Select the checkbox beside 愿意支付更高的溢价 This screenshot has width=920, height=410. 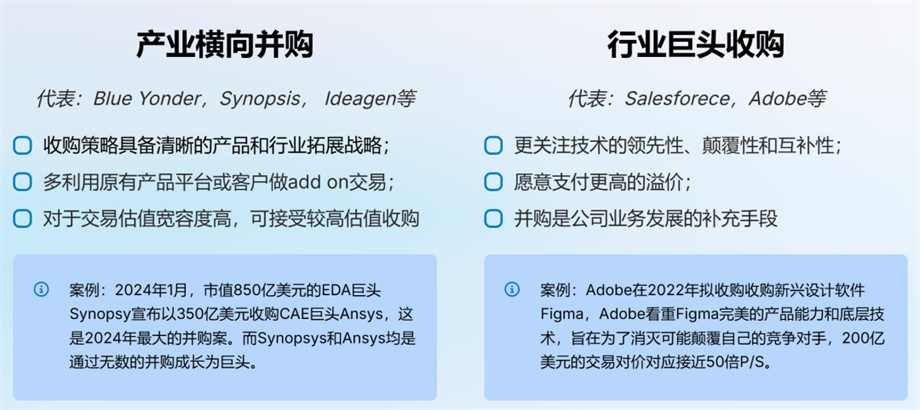[493, 182]
